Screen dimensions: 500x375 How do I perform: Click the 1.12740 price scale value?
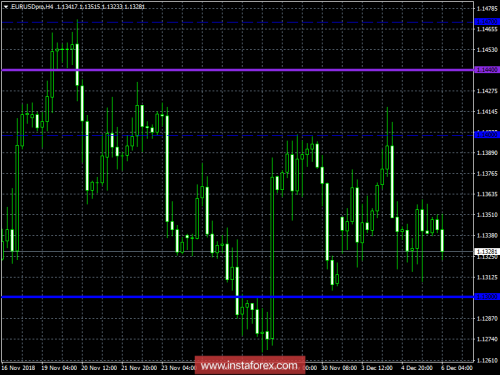[x=487, y=339]
